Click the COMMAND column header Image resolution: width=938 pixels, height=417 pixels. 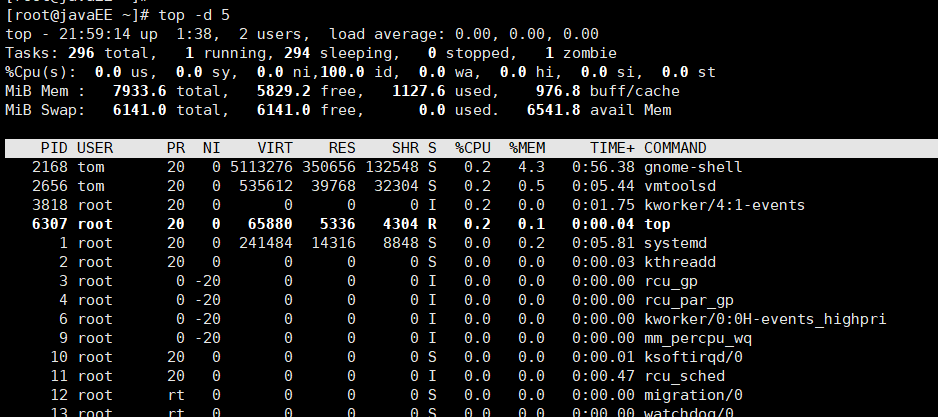click(675, 148)
